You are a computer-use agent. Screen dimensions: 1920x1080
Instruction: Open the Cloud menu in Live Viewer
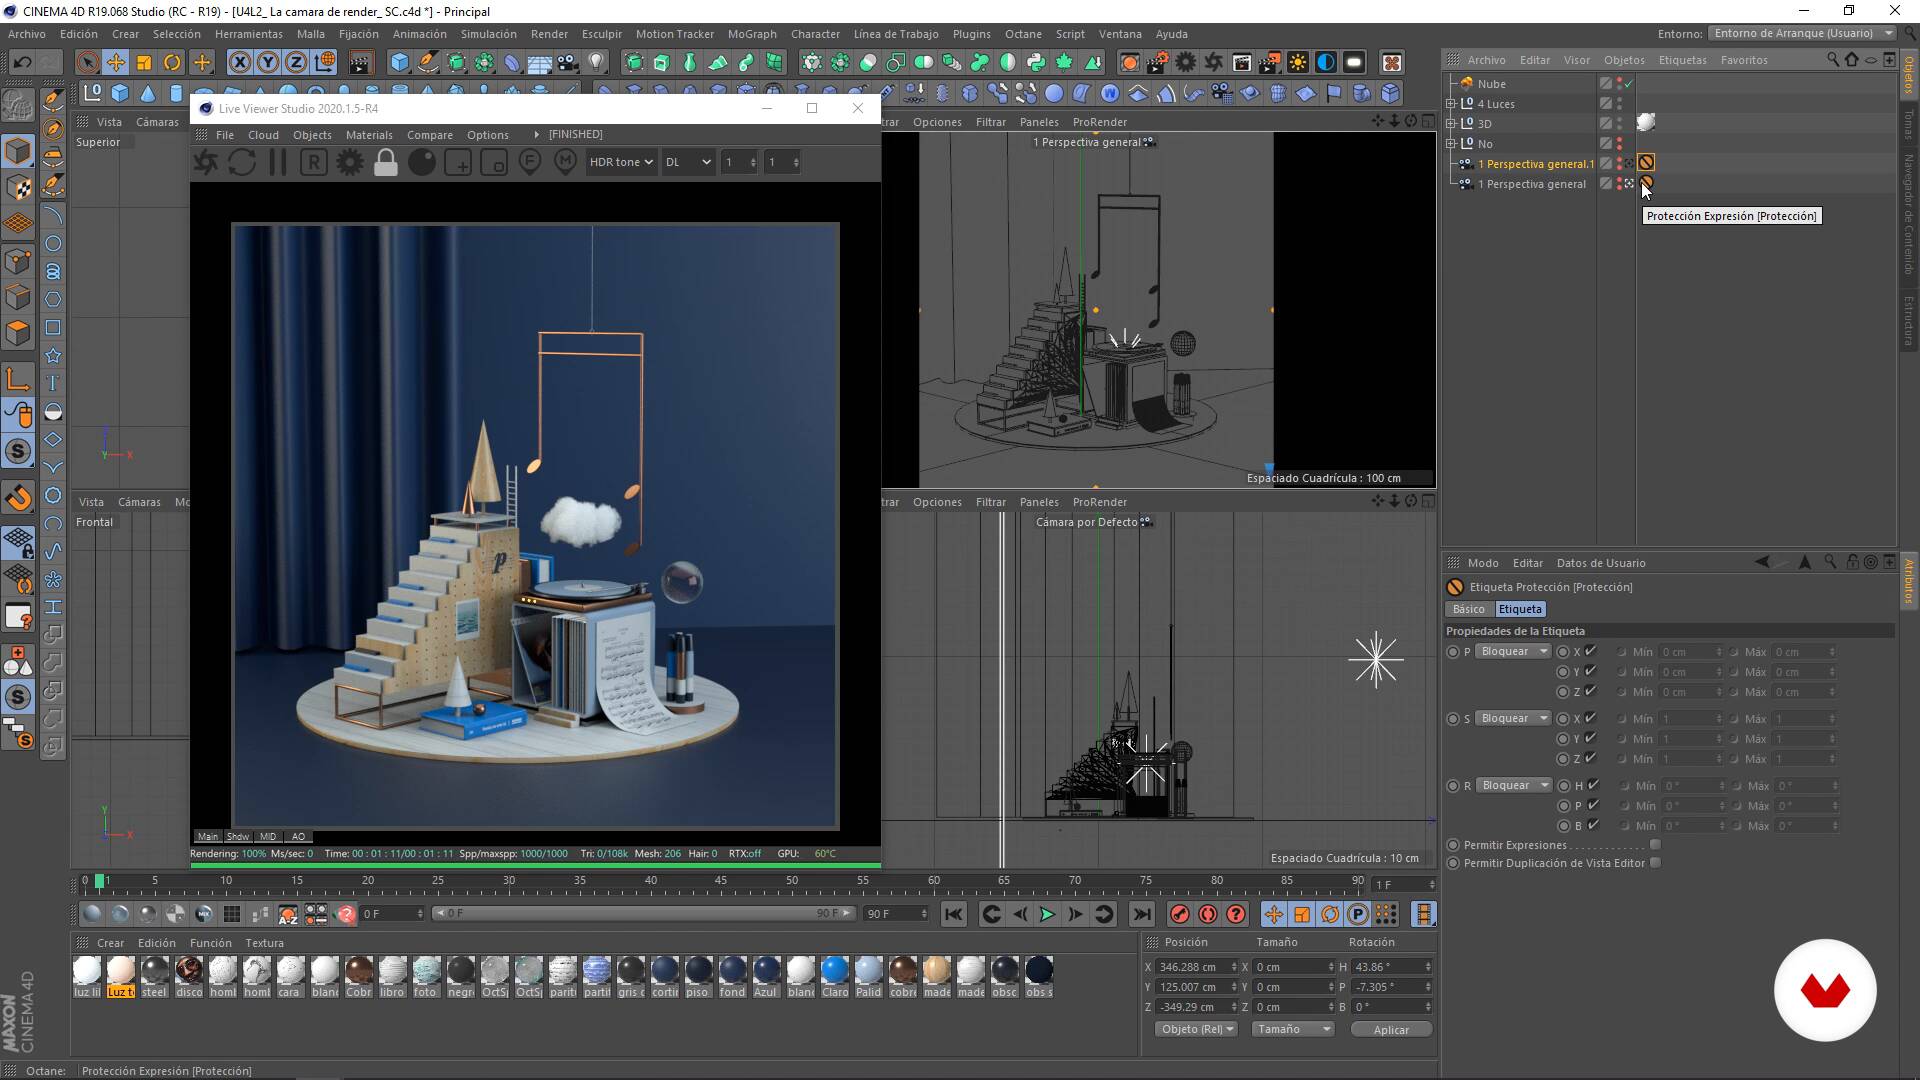[263, 135]
